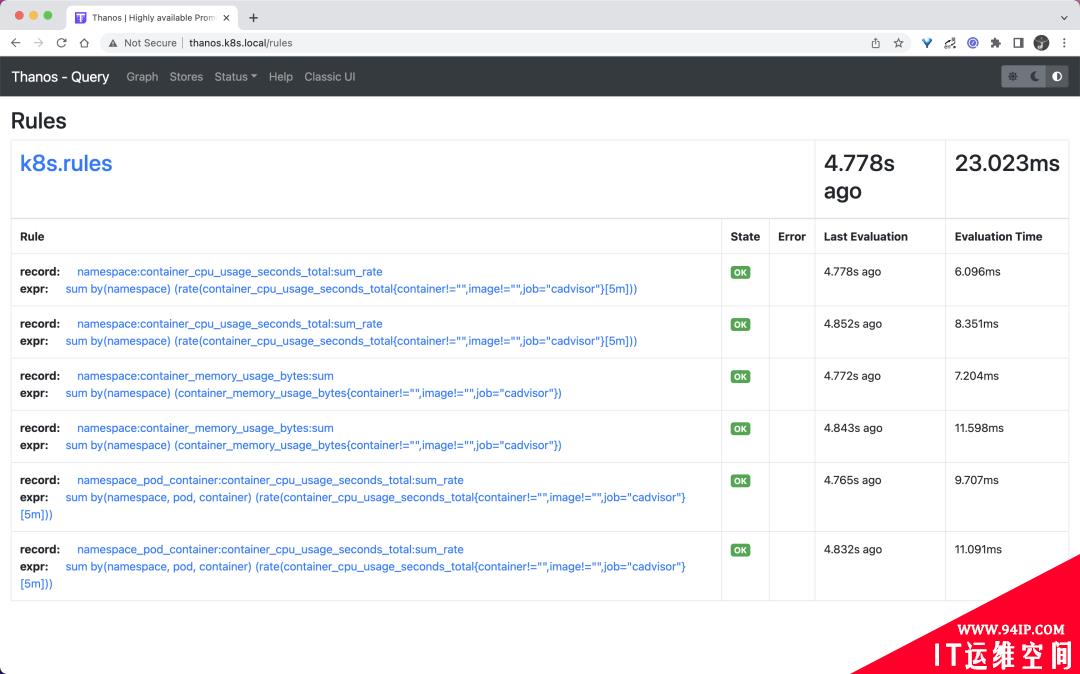Open the Chrome three-dot menu
This screenshot has height=674, width=1080.
pyautogui.click(x=1064, y=43)
